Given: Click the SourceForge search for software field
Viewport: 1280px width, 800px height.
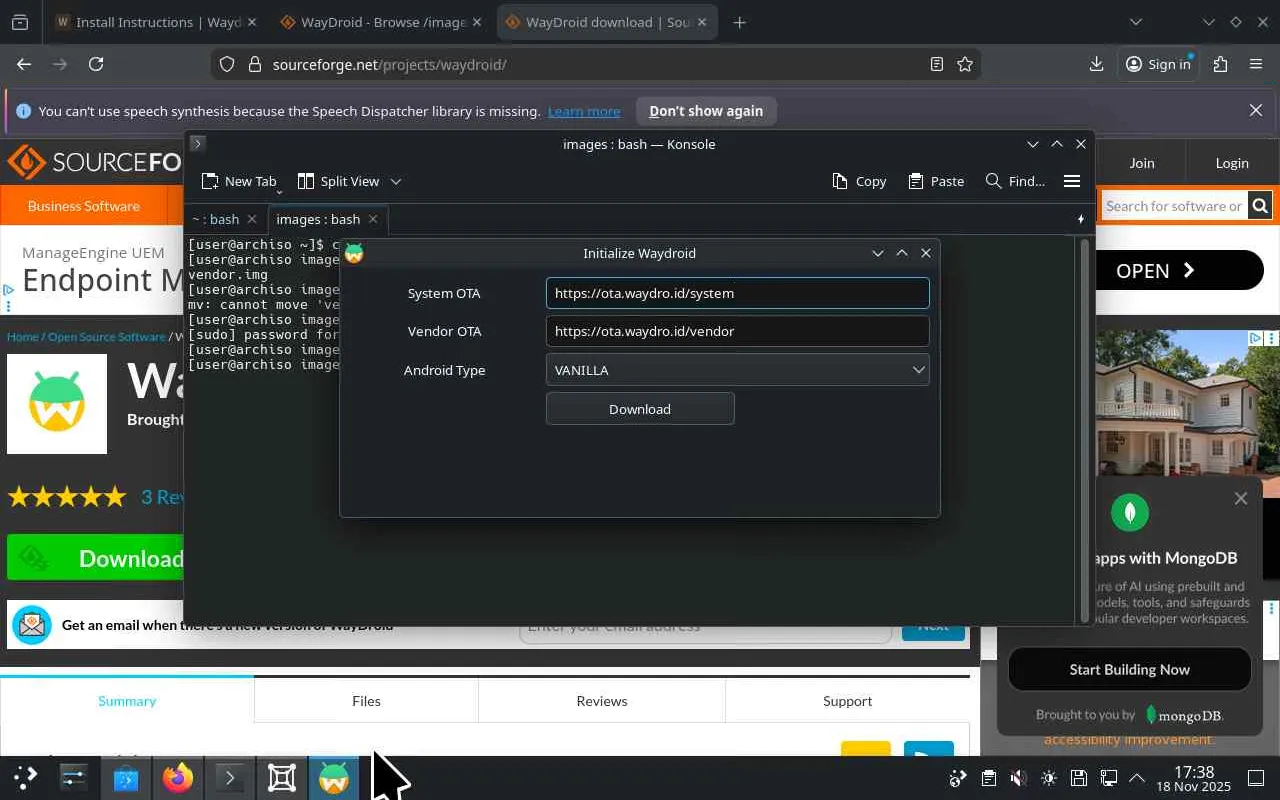Looking at the screenshot, I should tap(1174, 206).
